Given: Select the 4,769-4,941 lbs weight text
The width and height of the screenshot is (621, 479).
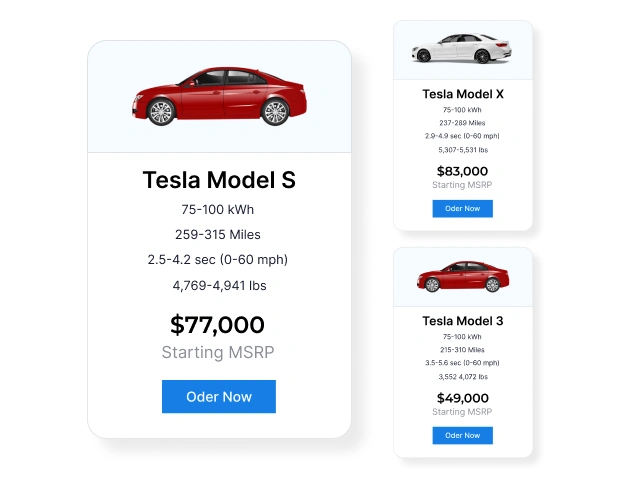Looking at the screenshot, I should tap(218, 286).
